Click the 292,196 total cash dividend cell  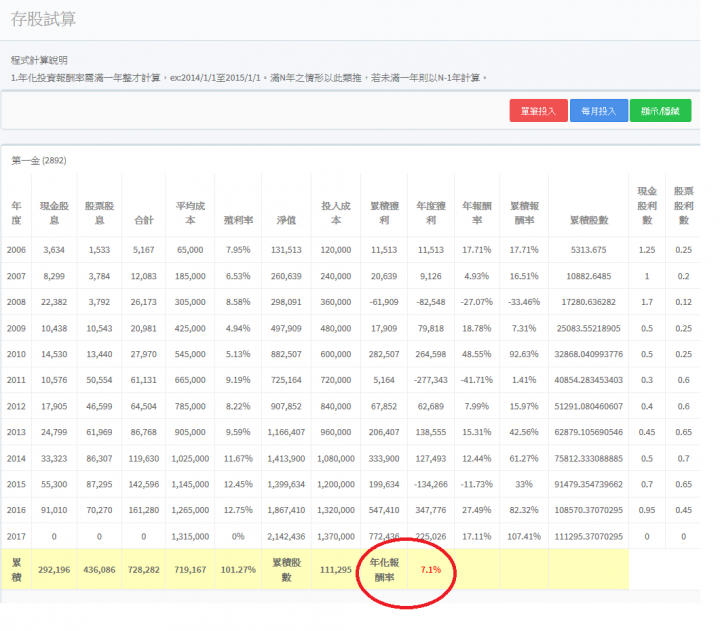click(54, 569)
